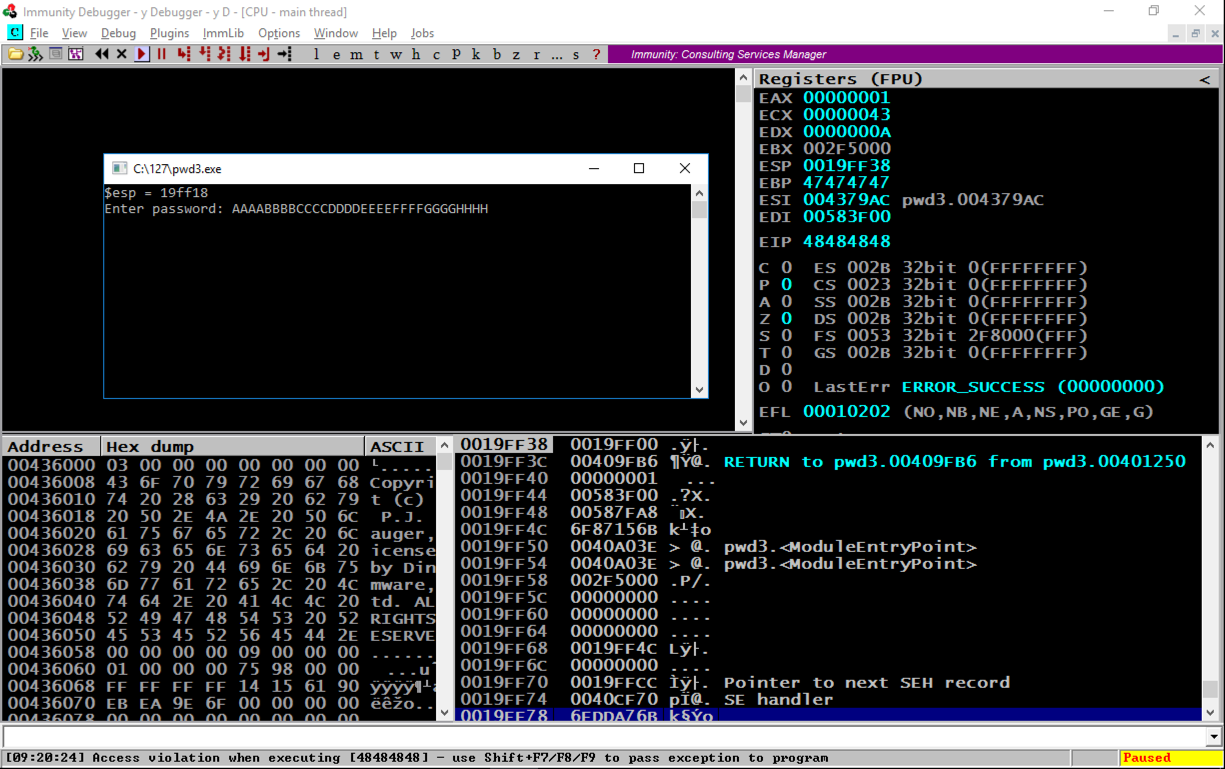Image resolution: width=1225 pixels, height=769 pixels.
Task: Pause execution with the red pause icon
Action: pyautogui.click(x=161, y=54)
